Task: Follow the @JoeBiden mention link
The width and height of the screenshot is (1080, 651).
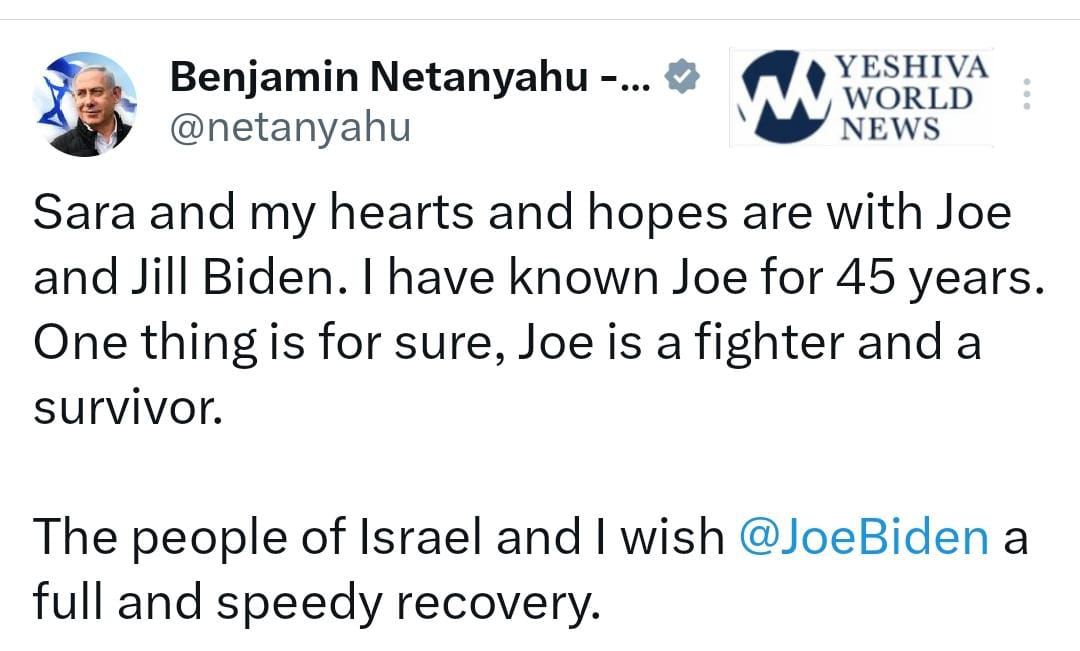Action: (x=864, y=536)
